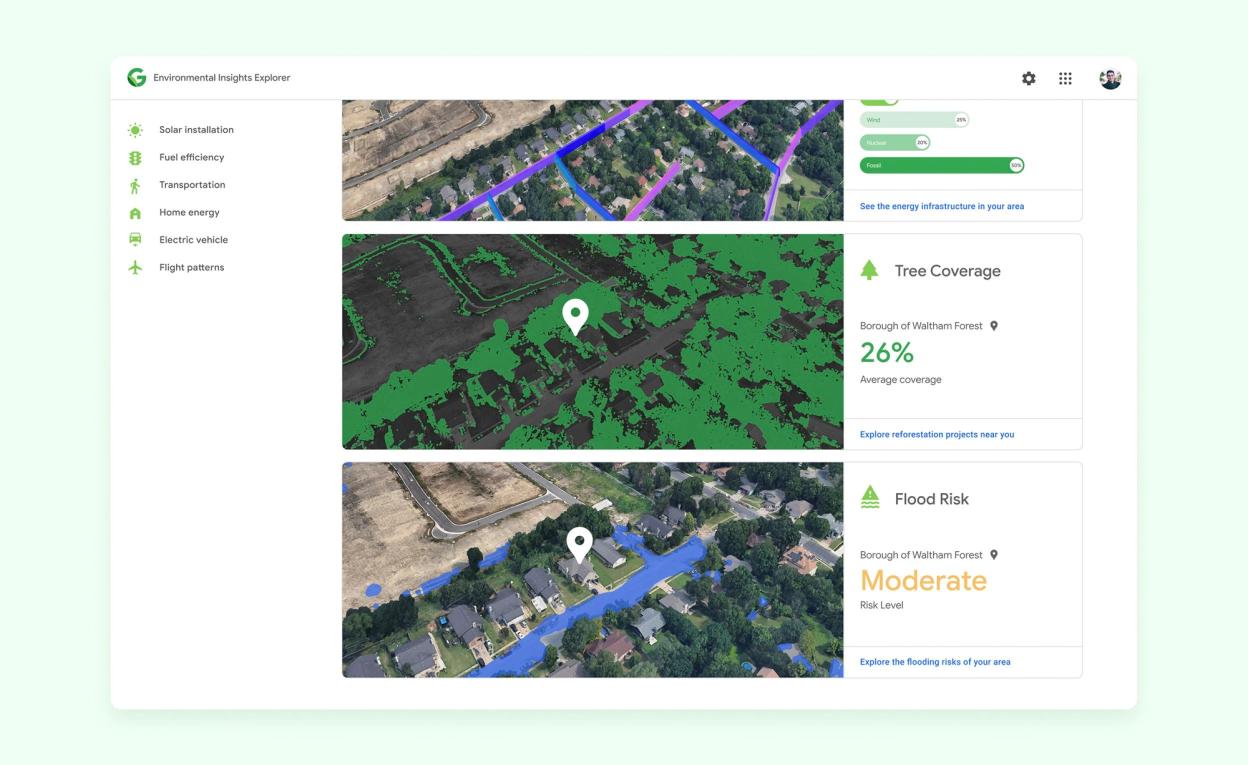Screen dimensions: 1248x765
Task: Click location pin beside Tree Coverage borough
Action: tap(993, 326)
